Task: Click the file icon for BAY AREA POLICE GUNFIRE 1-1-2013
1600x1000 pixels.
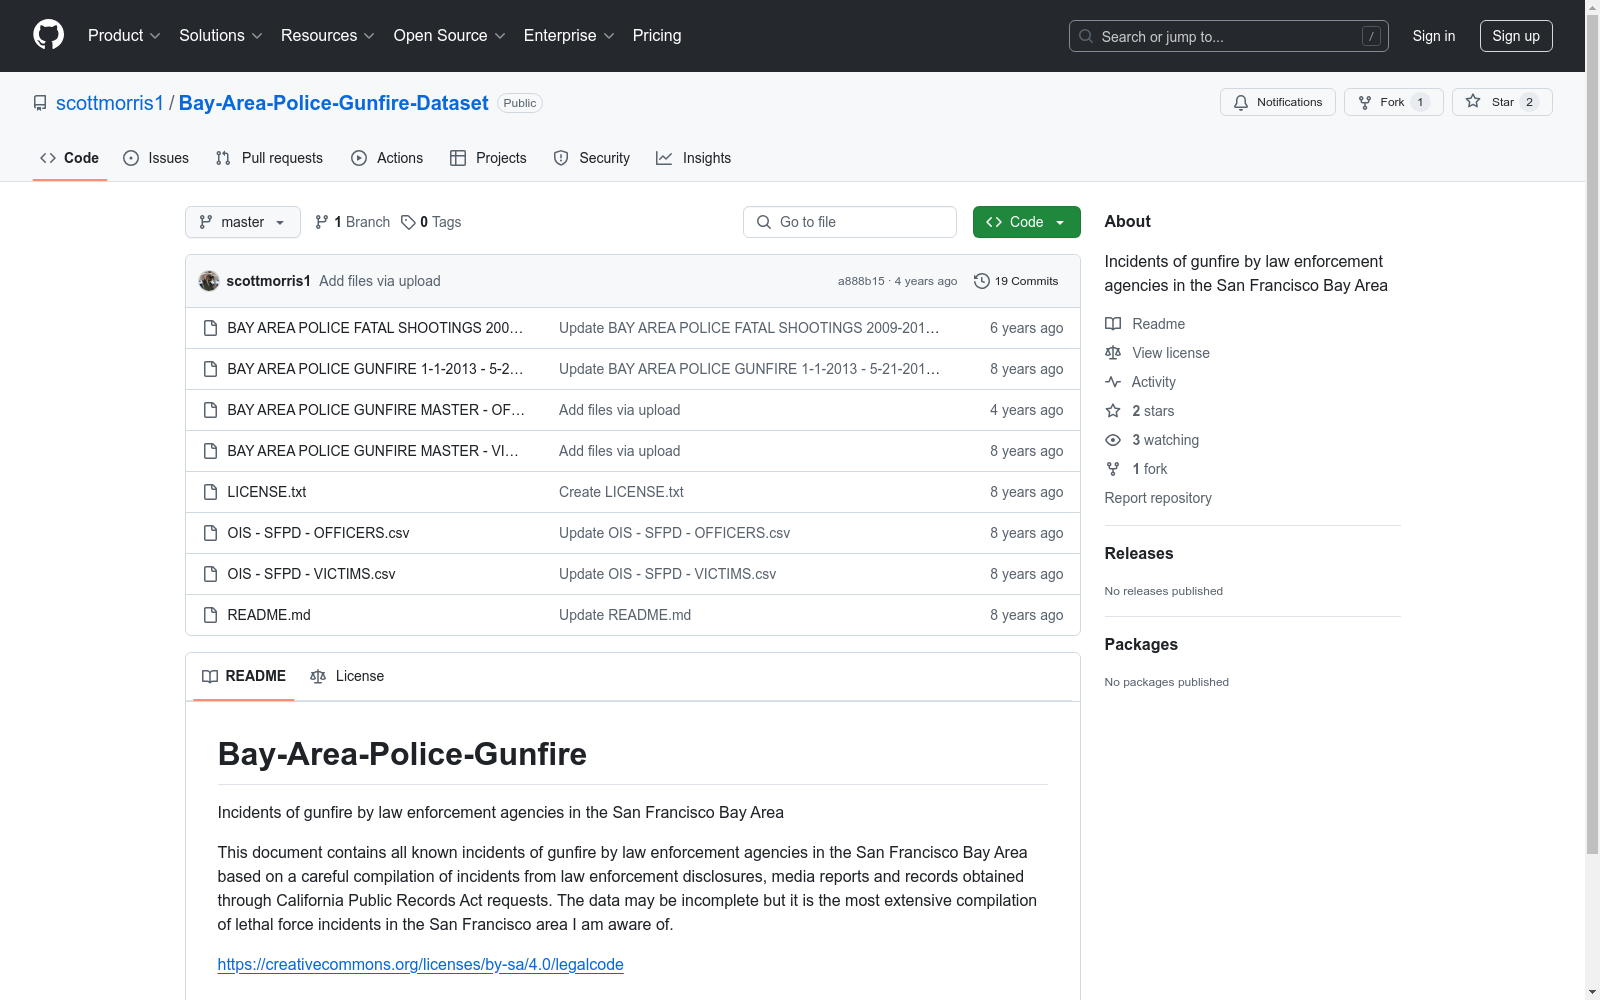Action: [x=210, y=369]
